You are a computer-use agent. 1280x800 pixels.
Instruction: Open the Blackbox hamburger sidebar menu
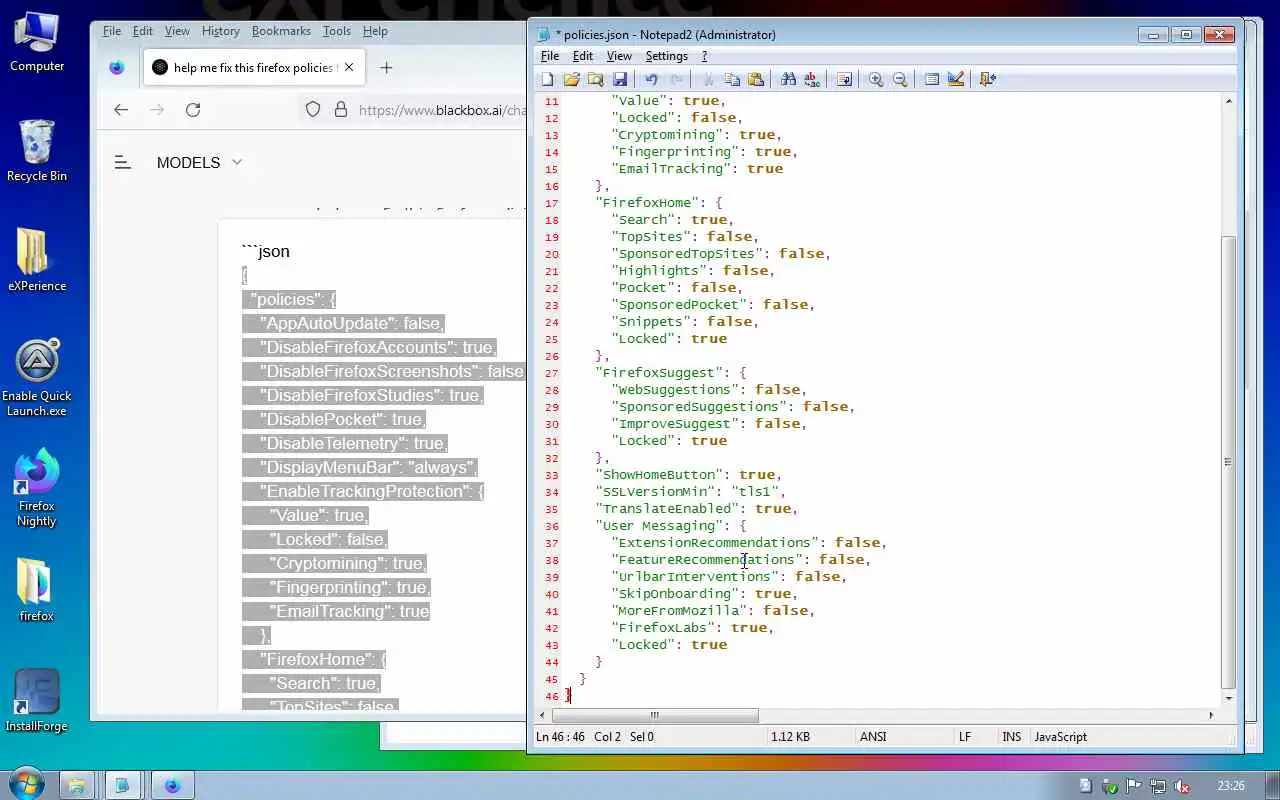point(123,162)
